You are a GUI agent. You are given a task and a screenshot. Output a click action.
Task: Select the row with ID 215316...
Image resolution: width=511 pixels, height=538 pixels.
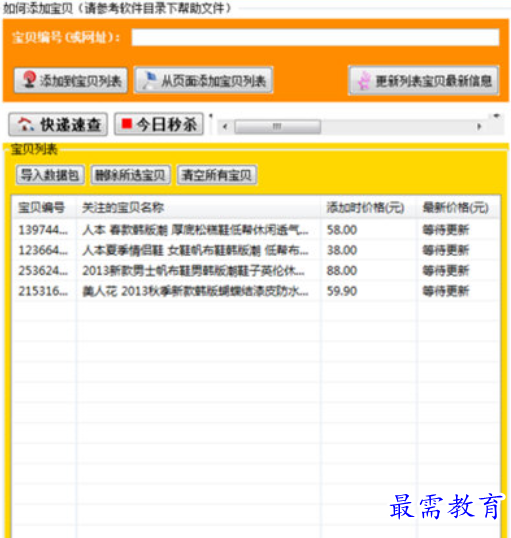[256, 291]
